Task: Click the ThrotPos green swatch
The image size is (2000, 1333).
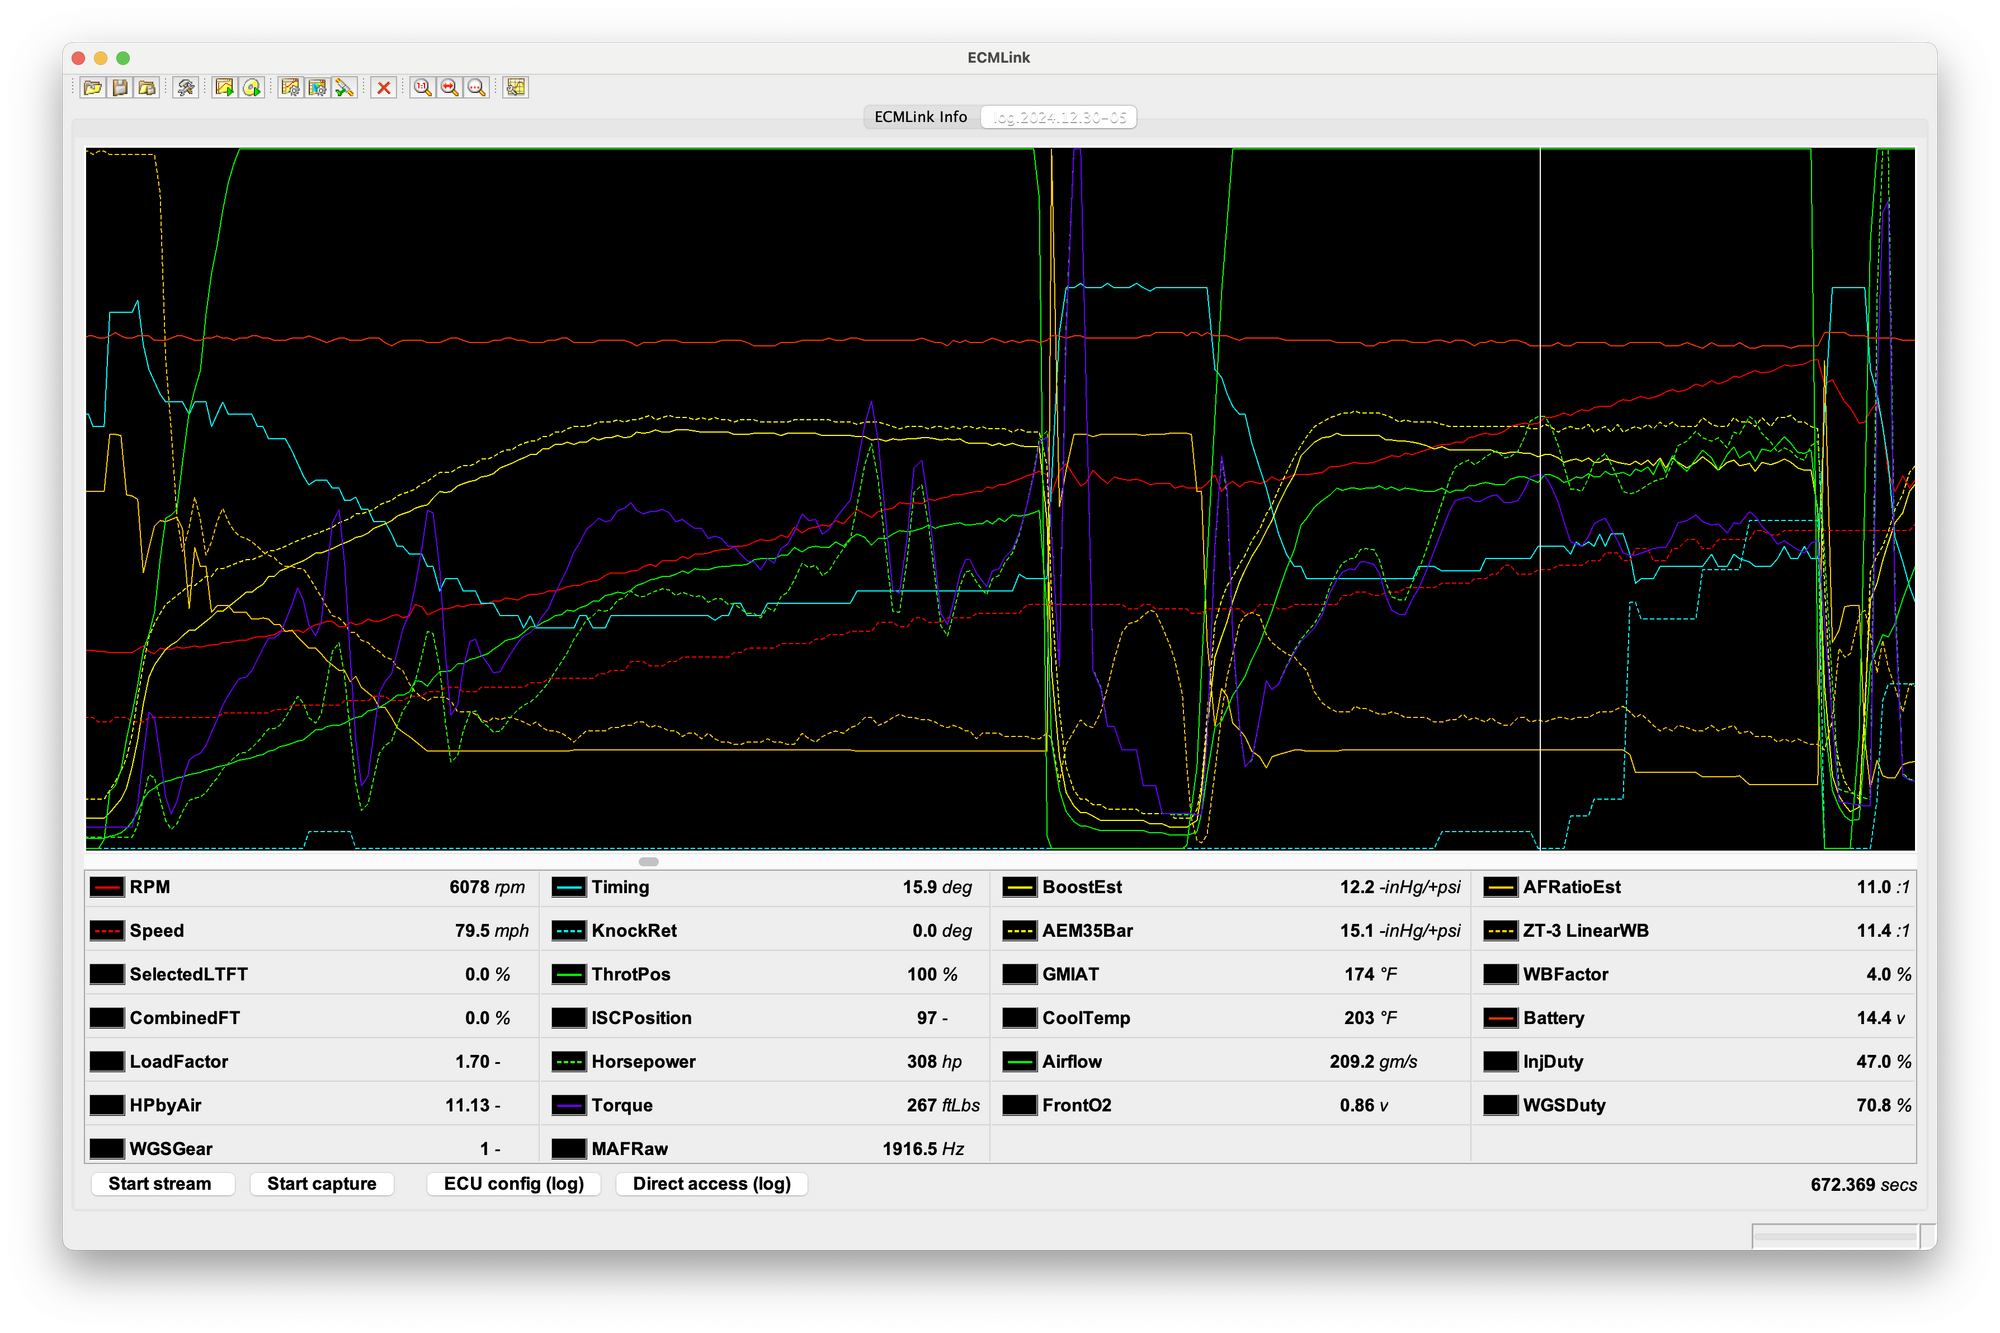Action: [568, 974]
